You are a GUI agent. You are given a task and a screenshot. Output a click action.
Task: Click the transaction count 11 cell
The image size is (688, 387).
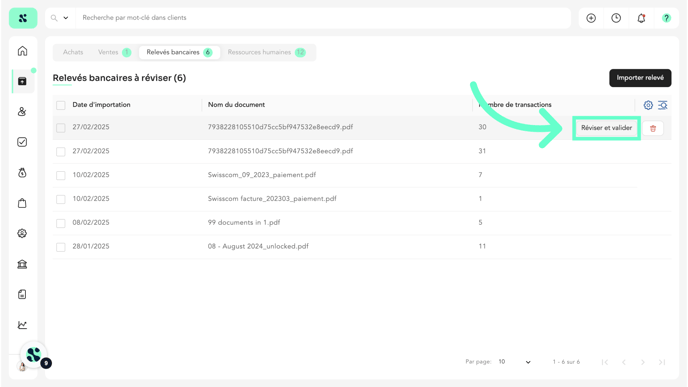point(482,246)
